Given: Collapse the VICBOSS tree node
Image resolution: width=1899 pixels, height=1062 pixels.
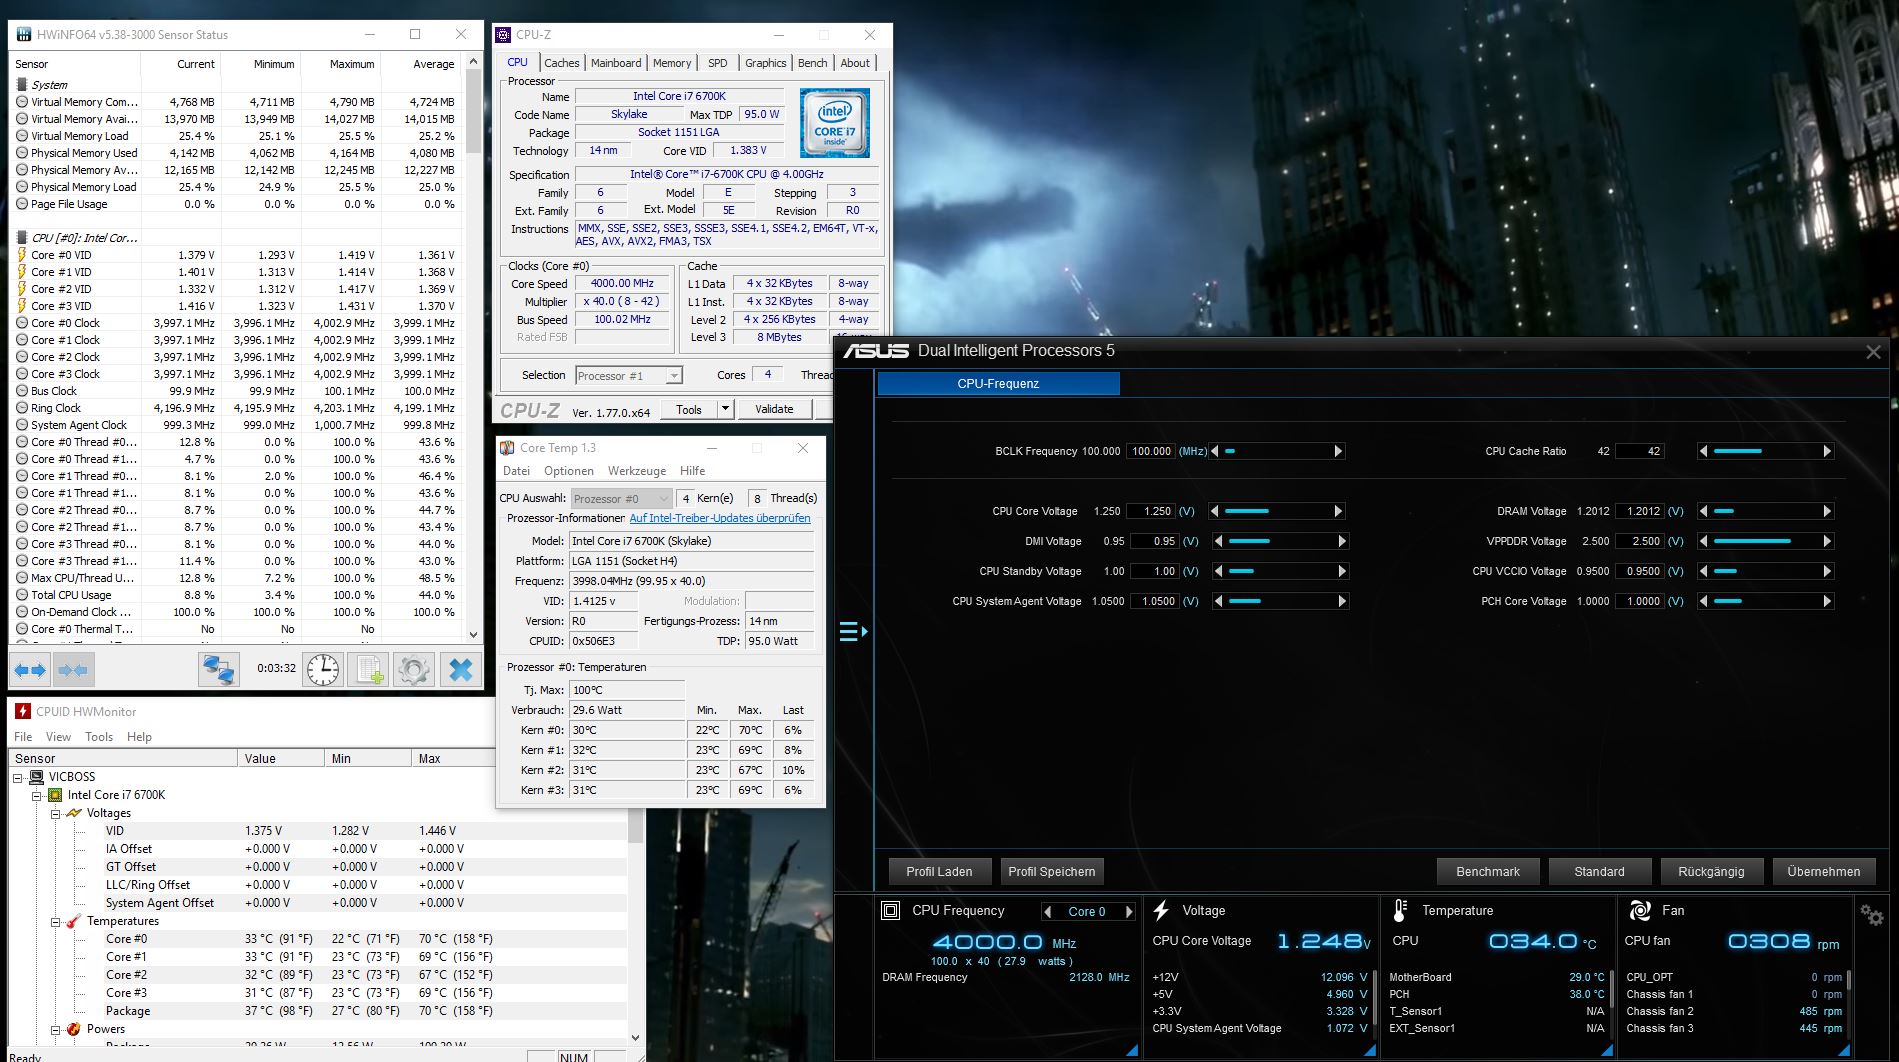Looking at the screenshot, I should (x=18, y=777).
